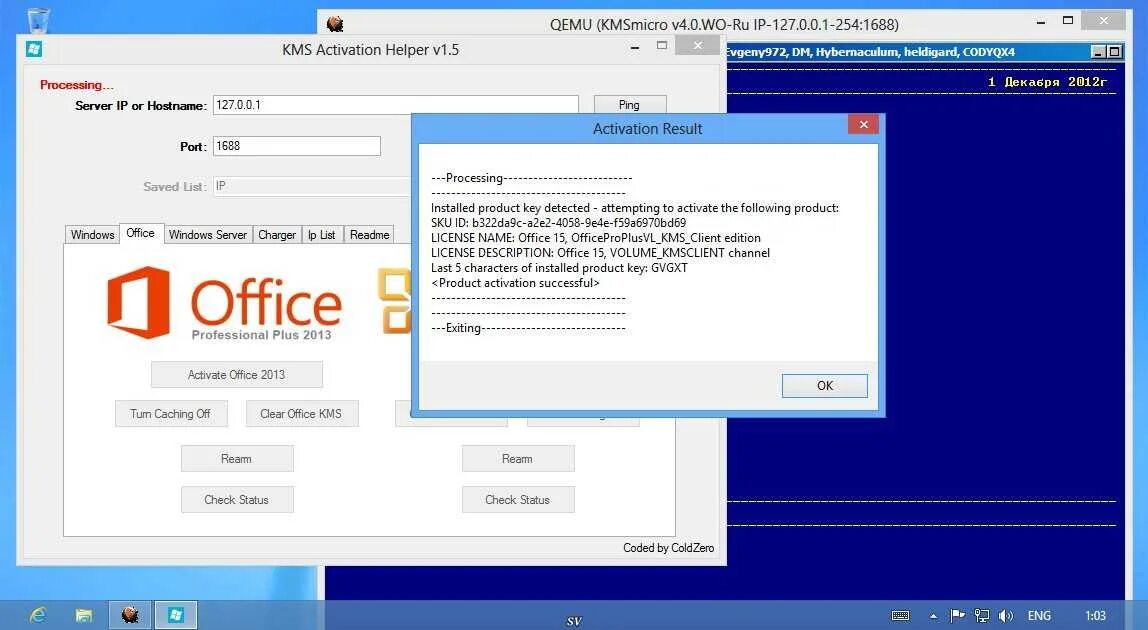Click the SKU ID line in the result
Screen dimensions: 1148x630
coord(558,223)
